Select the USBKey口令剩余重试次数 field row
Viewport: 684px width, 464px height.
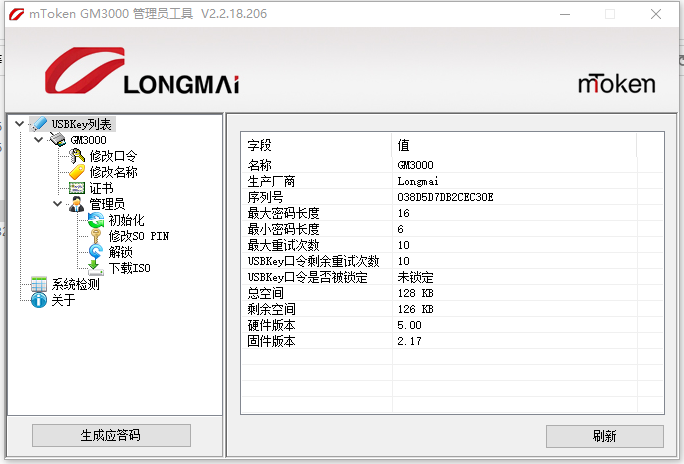(x=452, y=261)
